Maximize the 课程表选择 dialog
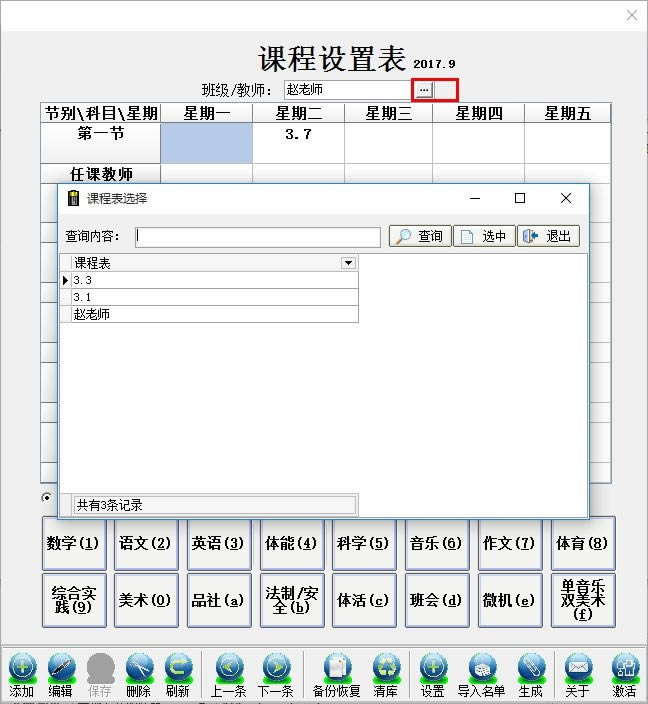The height and width of the screenshot is (704, 648). (520, 198)
